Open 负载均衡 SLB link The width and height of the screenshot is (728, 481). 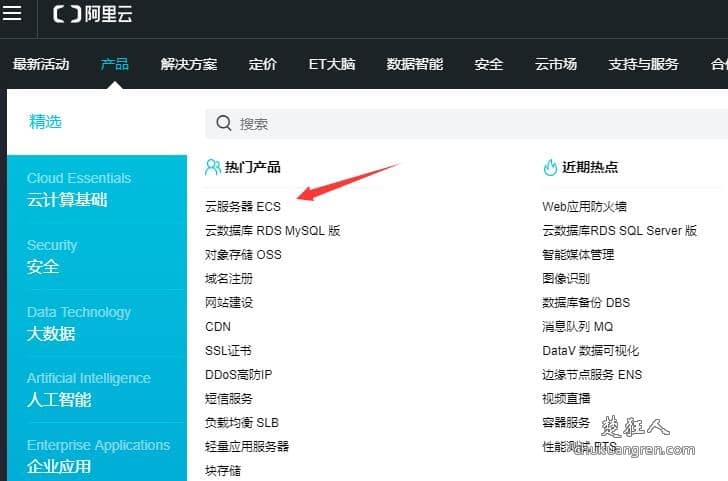click(242, 422)
